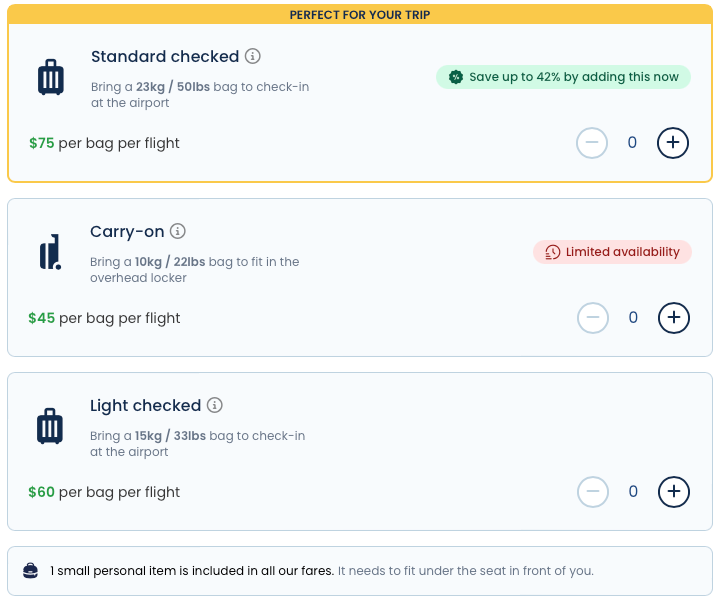This screenshot has height=605, width=728.
Task: Click the Light checked suitcase icon
Action: pyautogui.click(x=50, y=427)
